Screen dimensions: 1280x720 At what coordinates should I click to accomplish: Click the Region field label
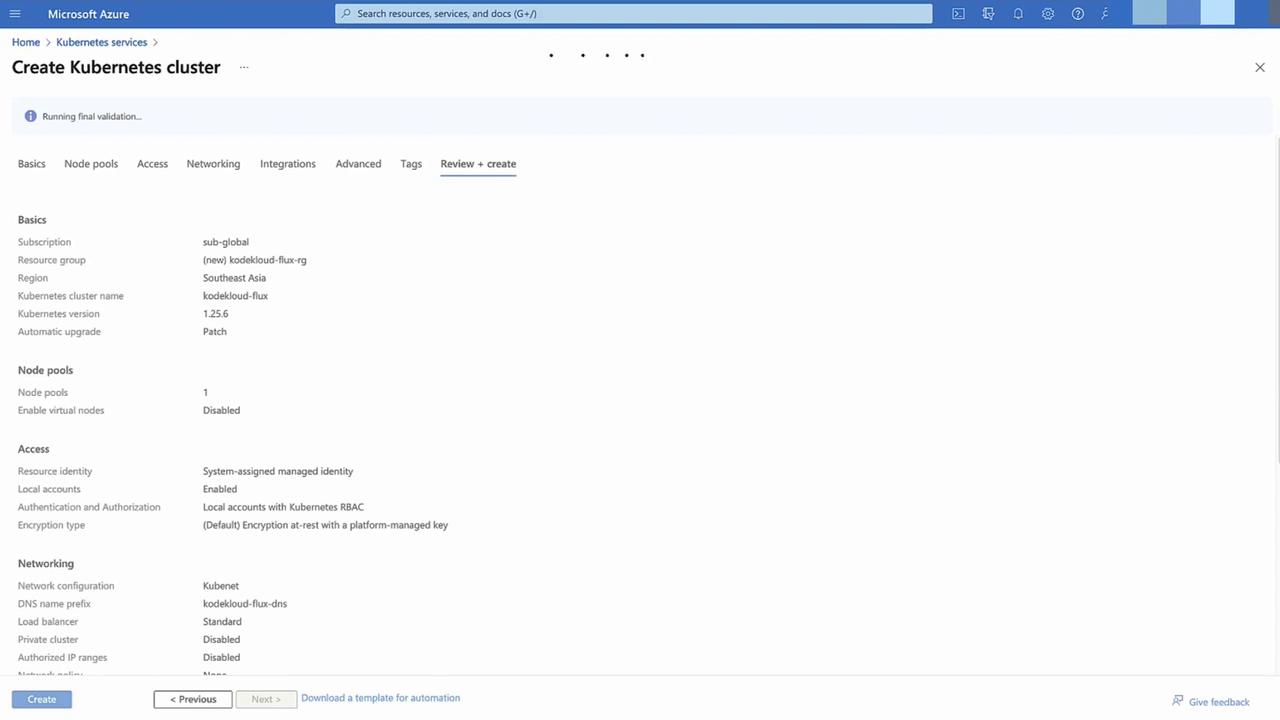pyautogui.click(x=33, y=278)
